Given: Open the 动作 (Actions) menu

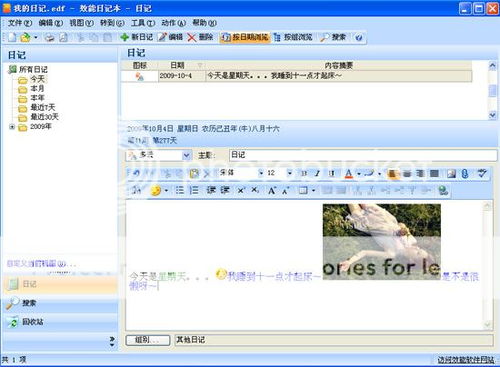Looking at the screenshot, I should (x=174, y=23).
